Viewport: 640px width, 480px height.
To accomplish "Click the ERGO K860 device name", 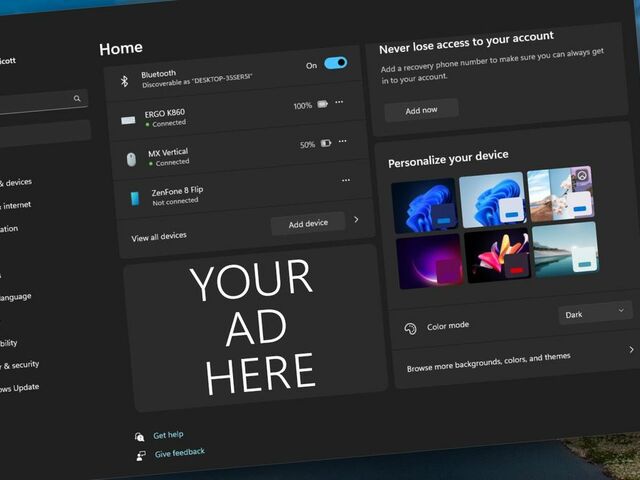I will click(164, 113).
